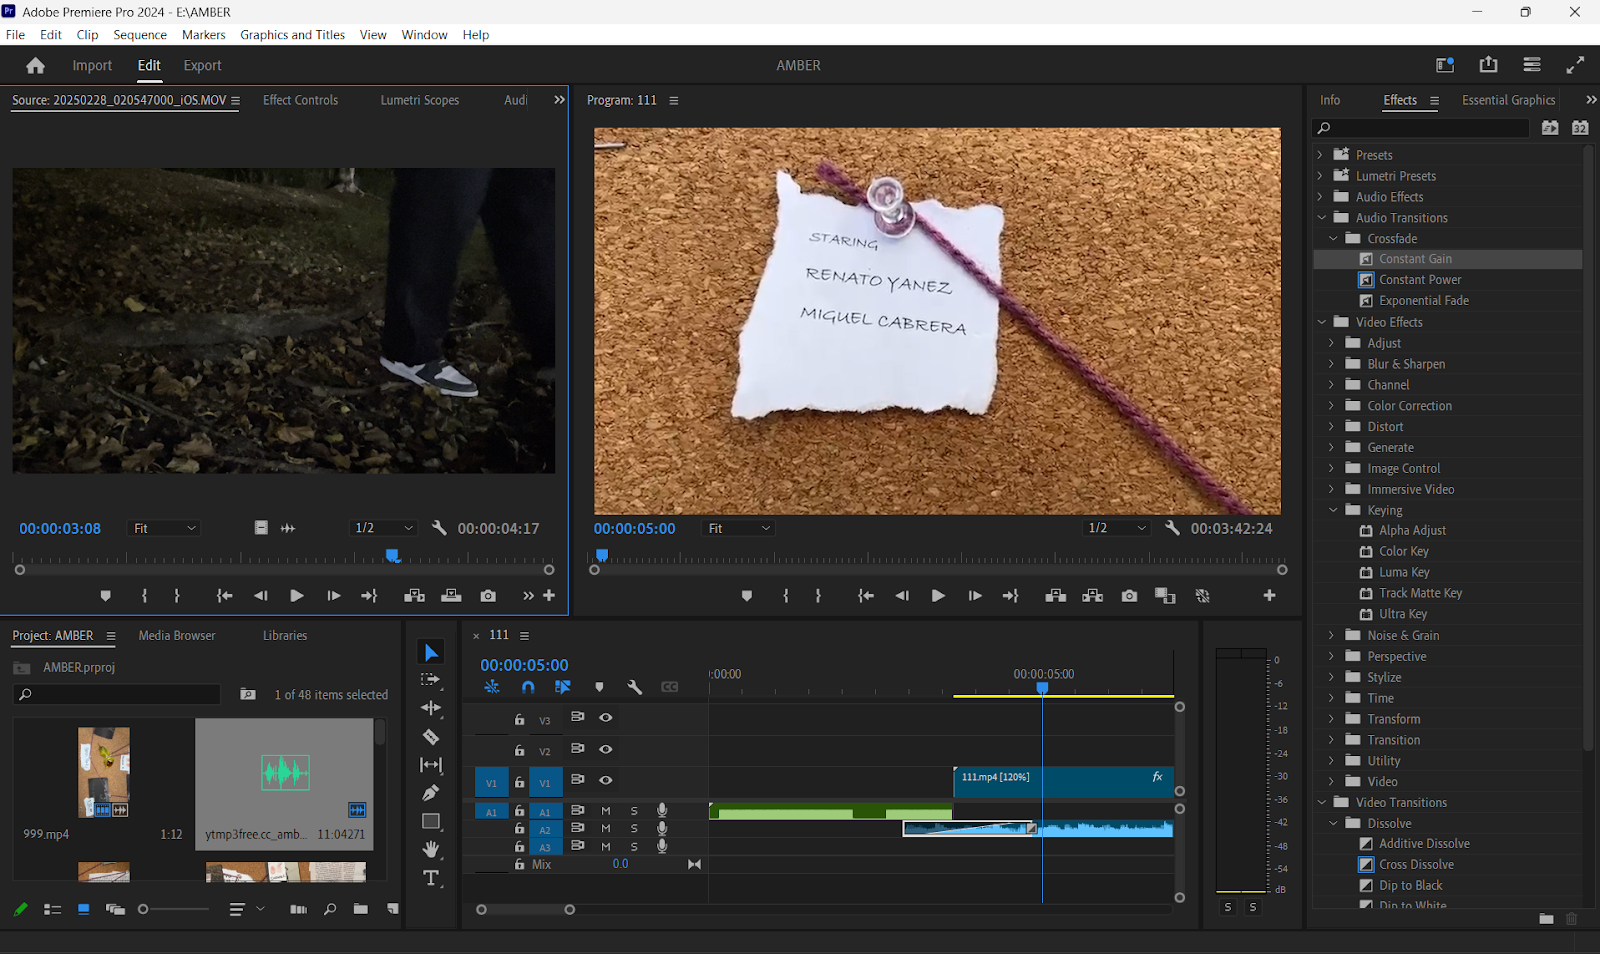Open the Sequence menu
The height and width of the screenshot is (954, 1600).
click(140, 35)
